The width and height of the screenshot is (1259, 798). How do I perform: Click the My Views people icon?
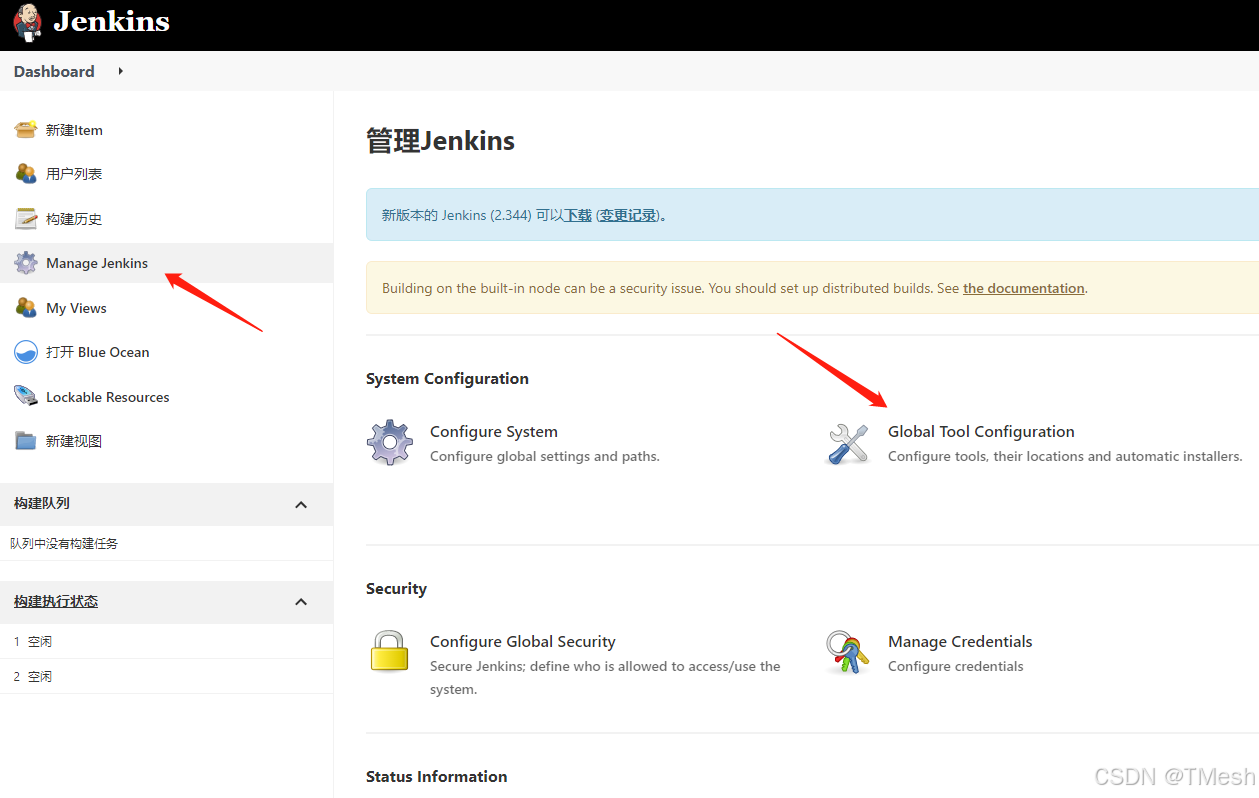click(26, 308)
